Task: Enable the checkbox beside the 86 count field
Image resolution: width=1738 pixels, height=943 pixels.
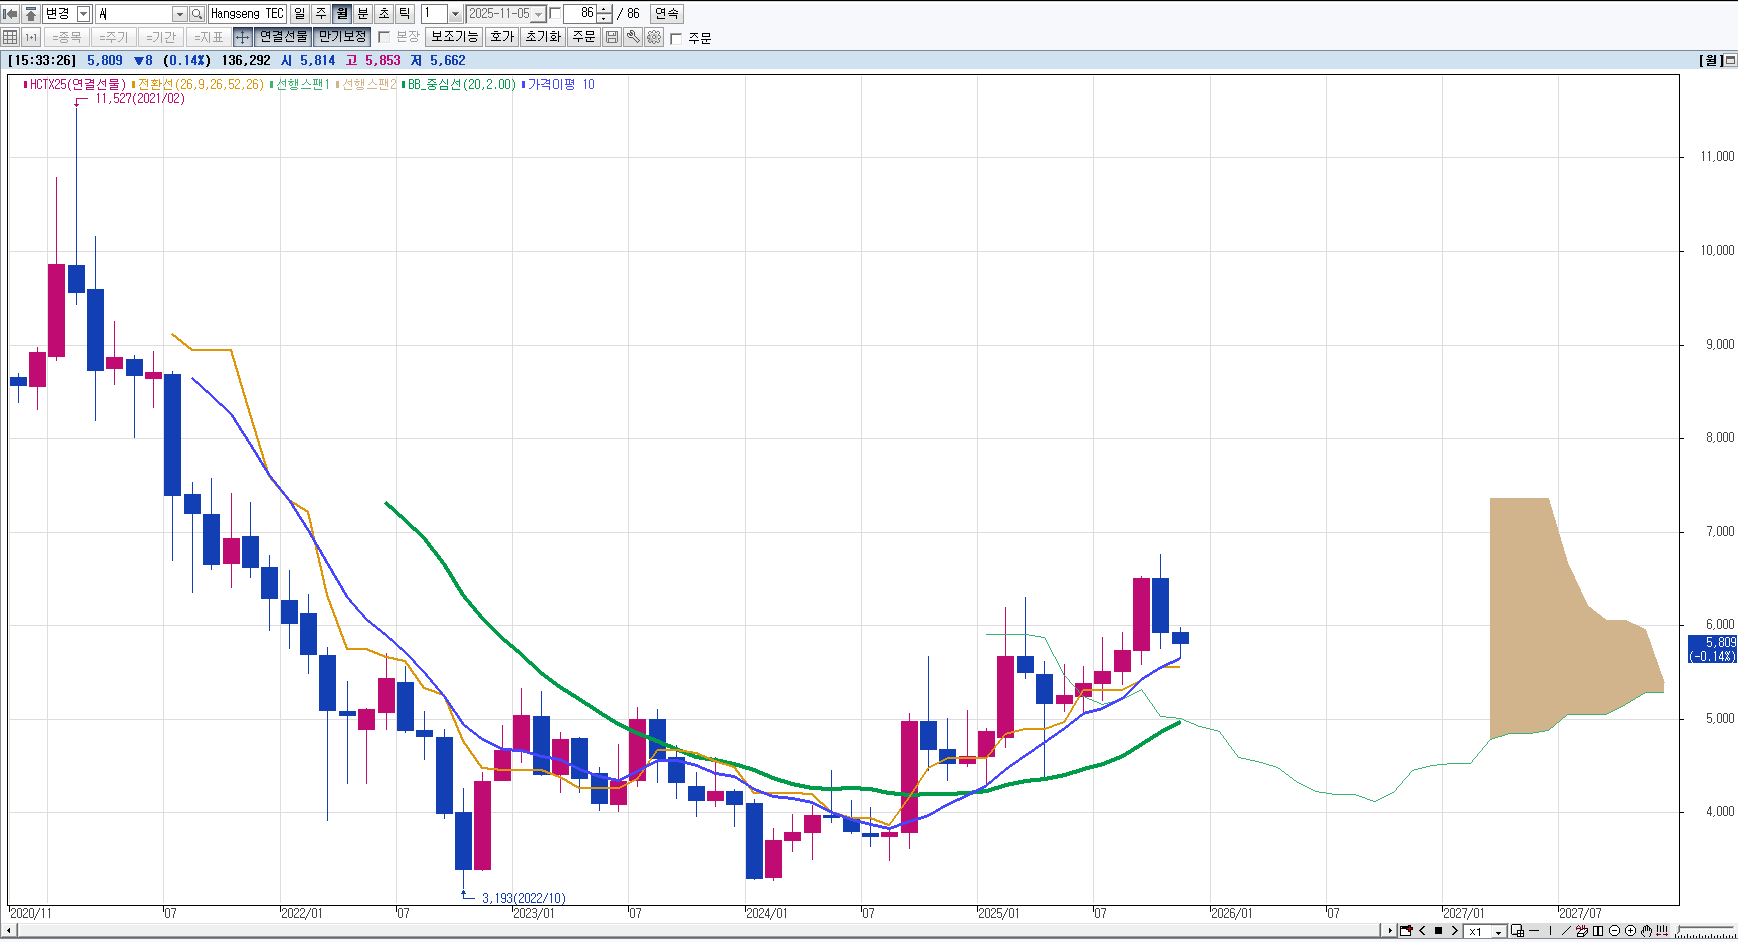Action: coord(556,14)
